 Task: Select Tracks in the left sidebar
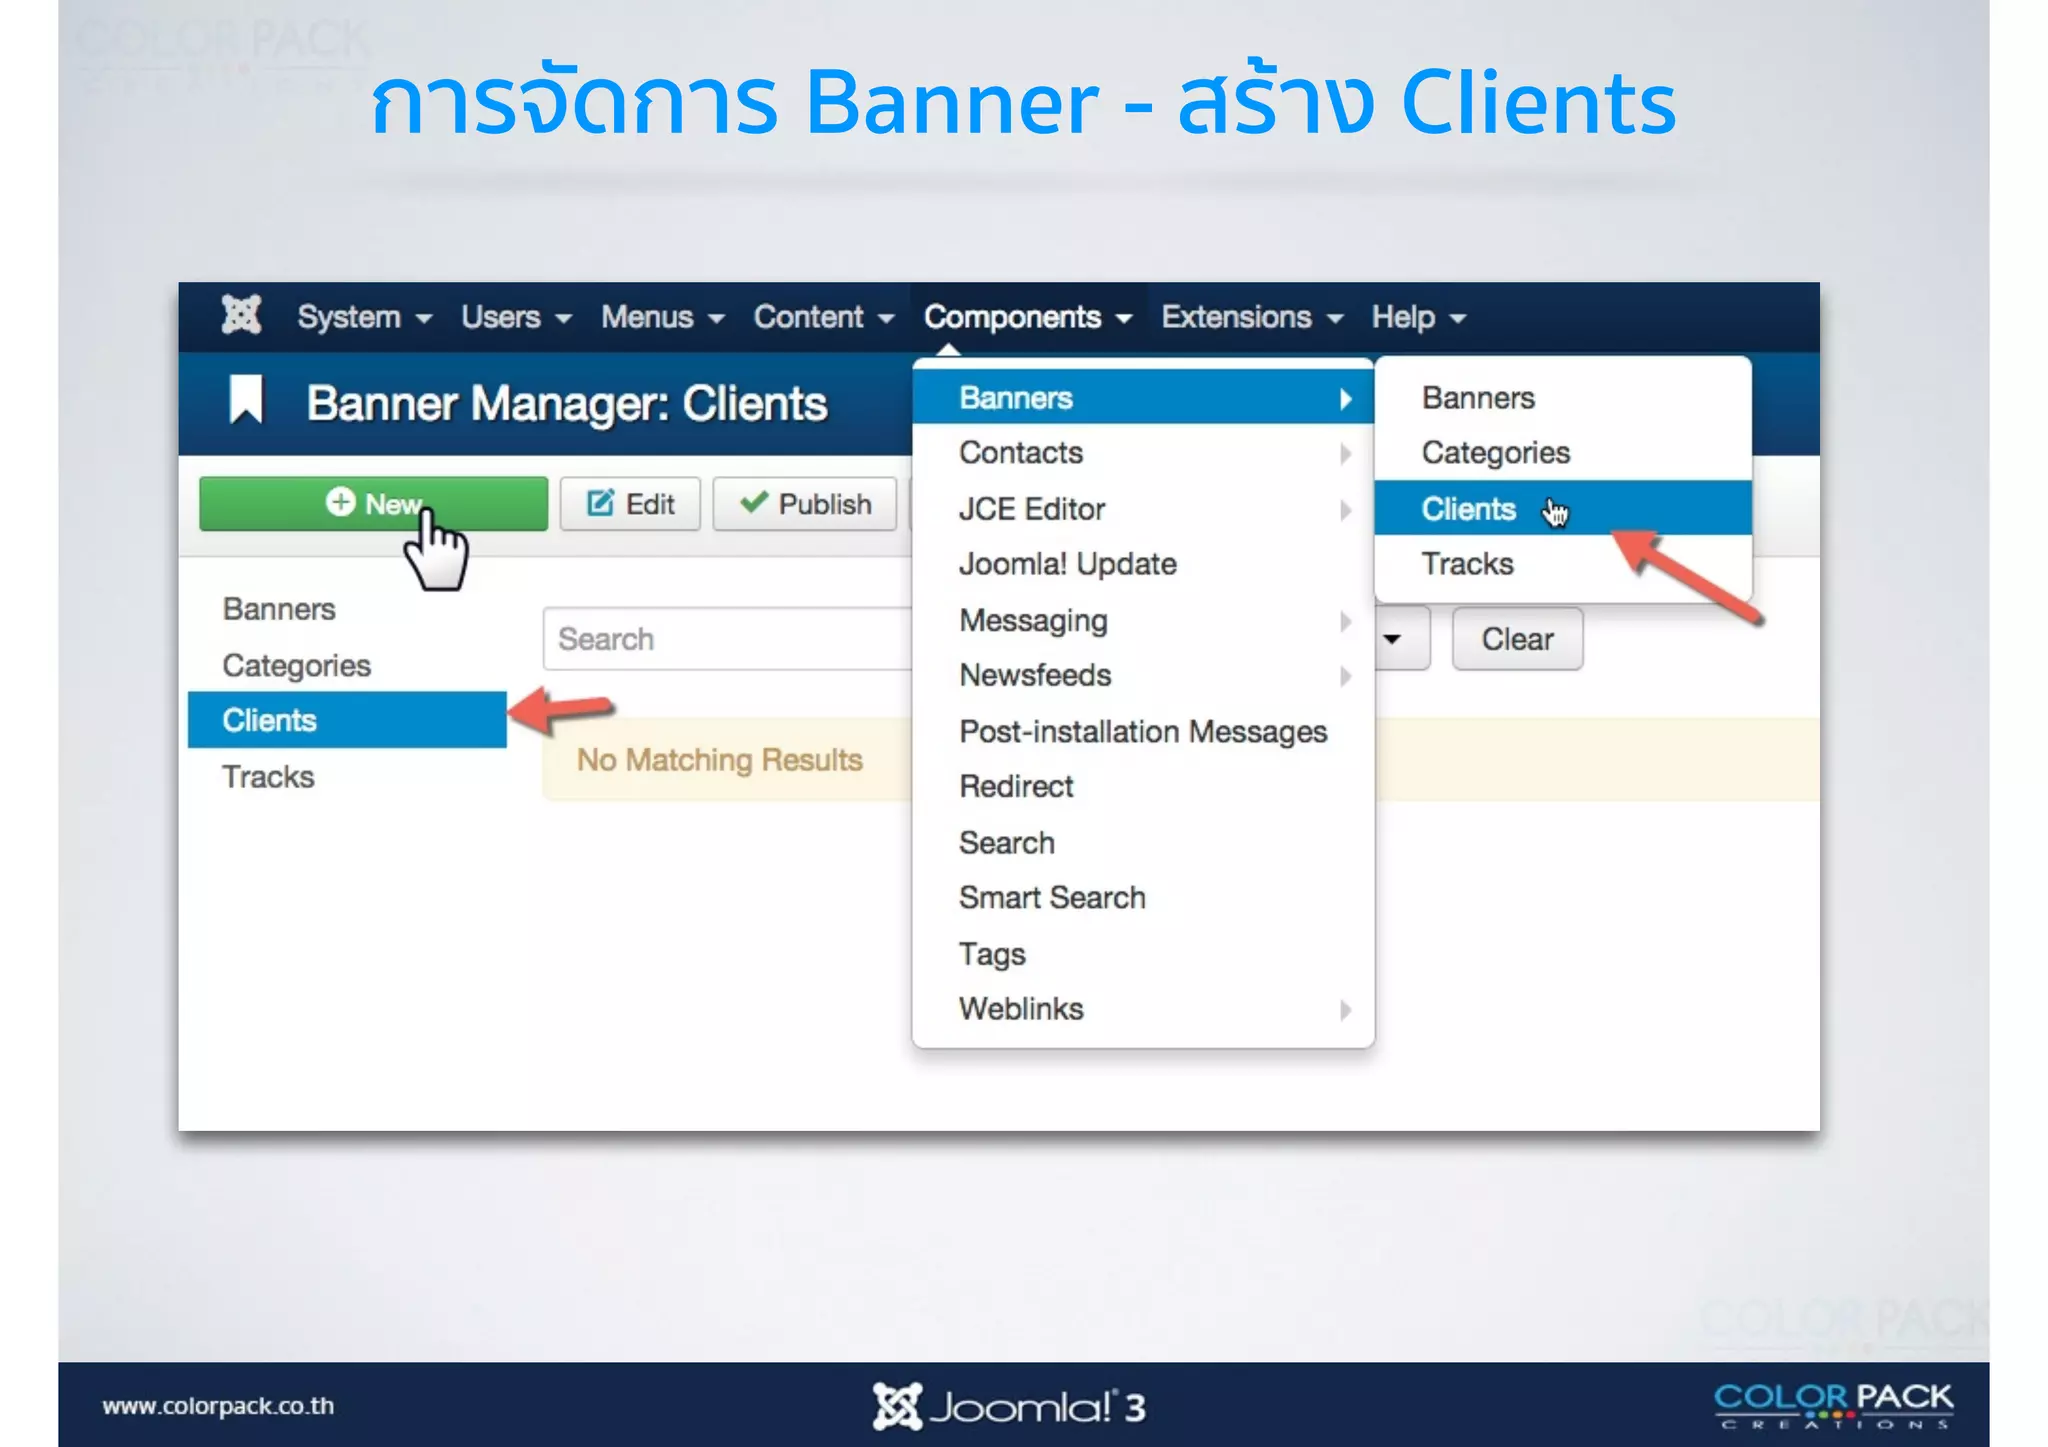coord(268,777)
